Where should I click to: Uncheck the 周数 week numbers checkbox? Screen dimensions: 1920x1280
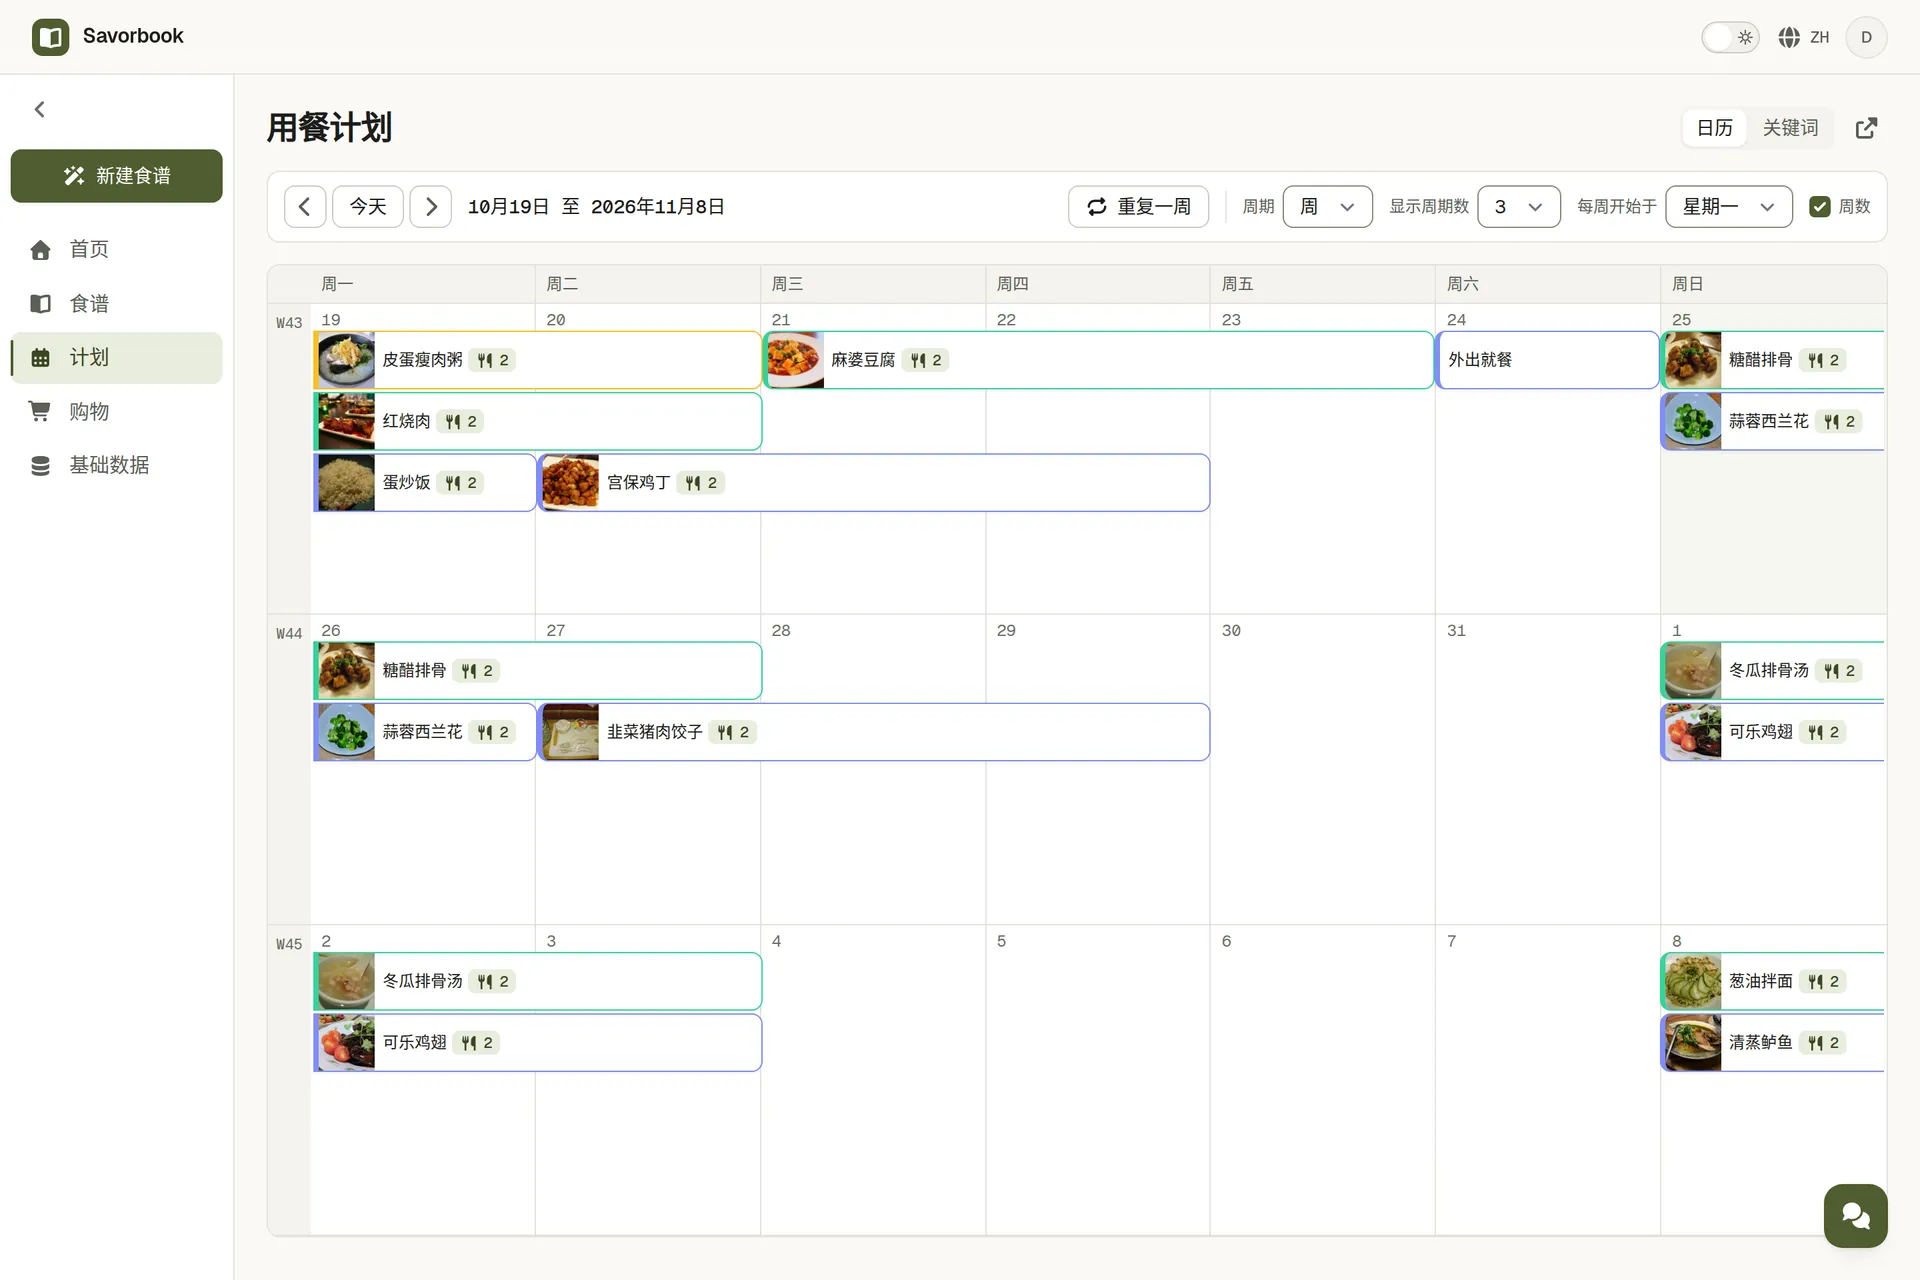(1820, 206)
